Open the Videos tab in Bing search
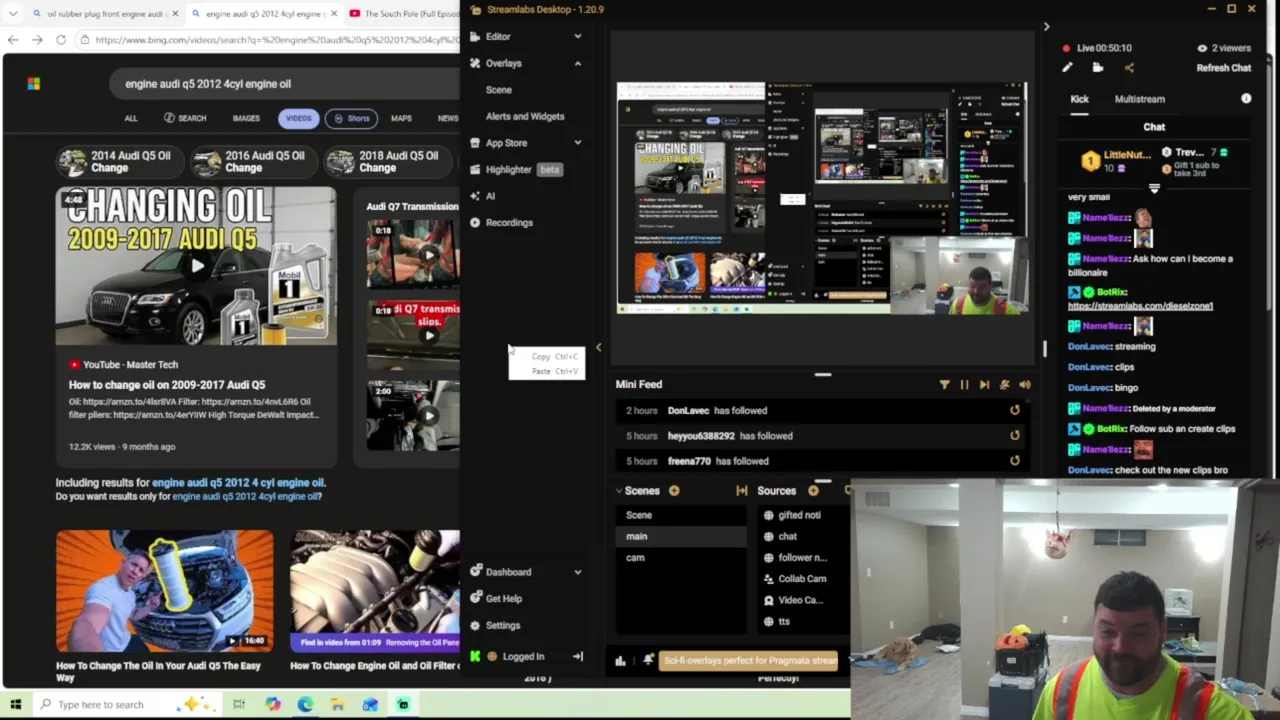The width and height of the screenshot is (1280, 720). pos(298,118)
